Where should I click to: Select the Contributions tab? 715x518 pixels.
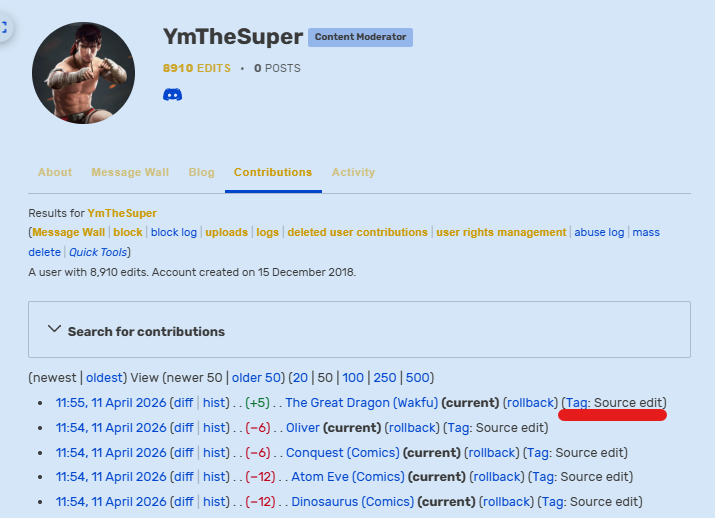tap(273, 172)
